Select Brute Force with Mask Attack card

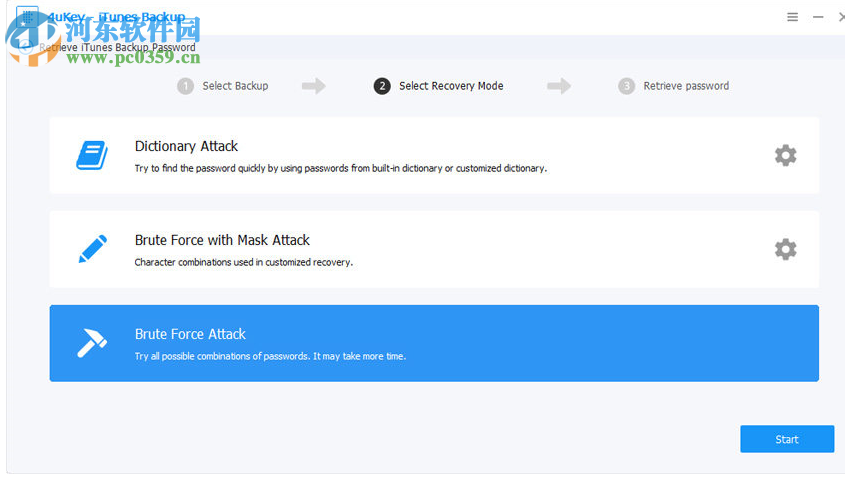coord(434,249)
